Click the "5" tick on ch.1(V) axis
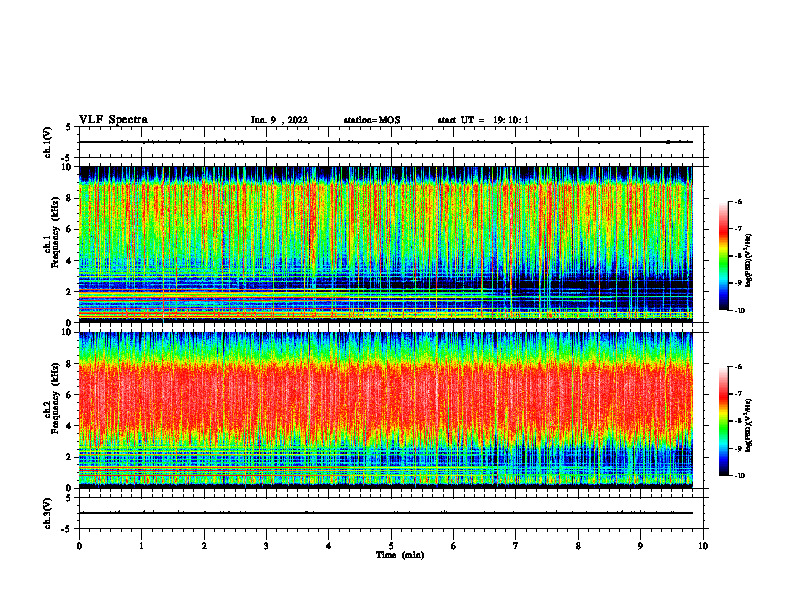The image size is (792, 612). click(68, 127)
